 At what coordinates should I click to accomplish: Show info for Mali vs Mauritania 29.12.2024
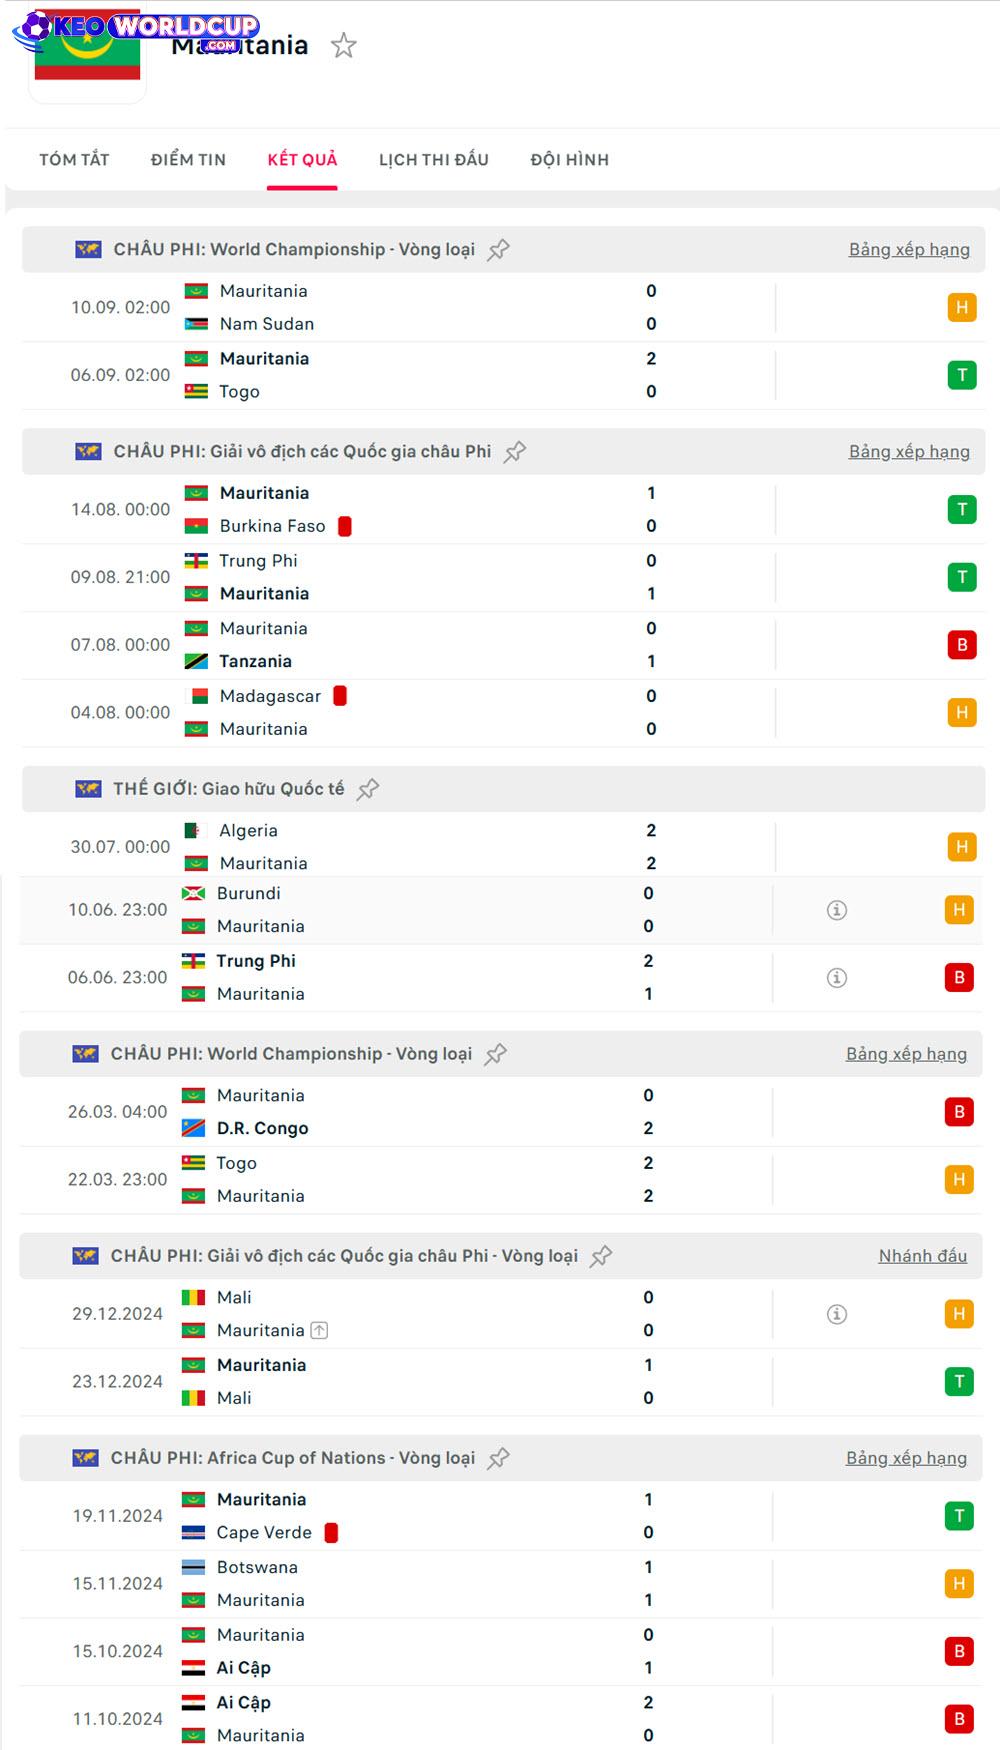(837, 1314)
